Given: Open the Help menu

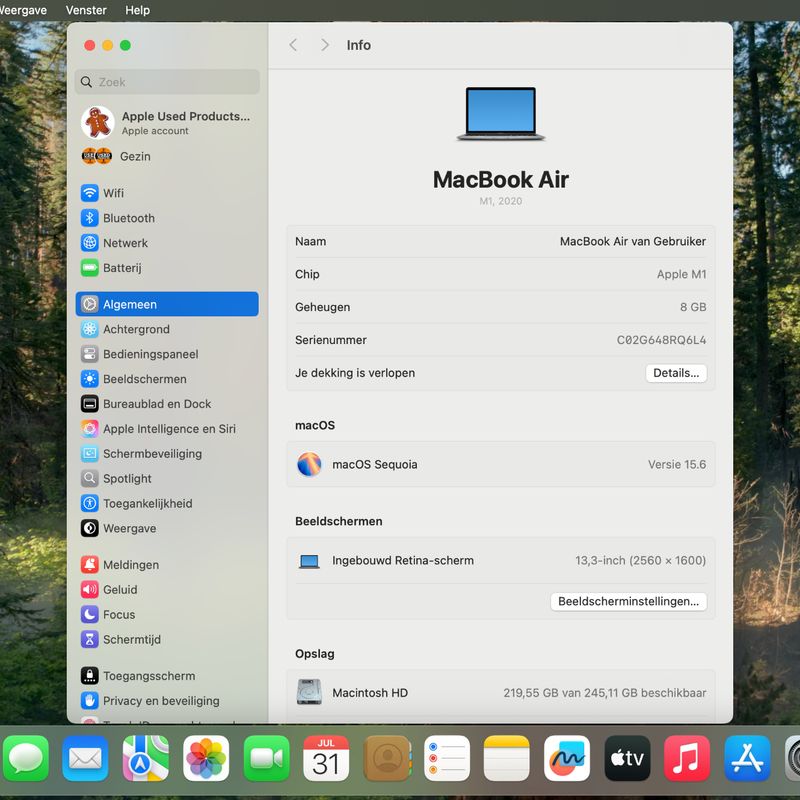Looking at the screenshot, I should coord(137,10).
